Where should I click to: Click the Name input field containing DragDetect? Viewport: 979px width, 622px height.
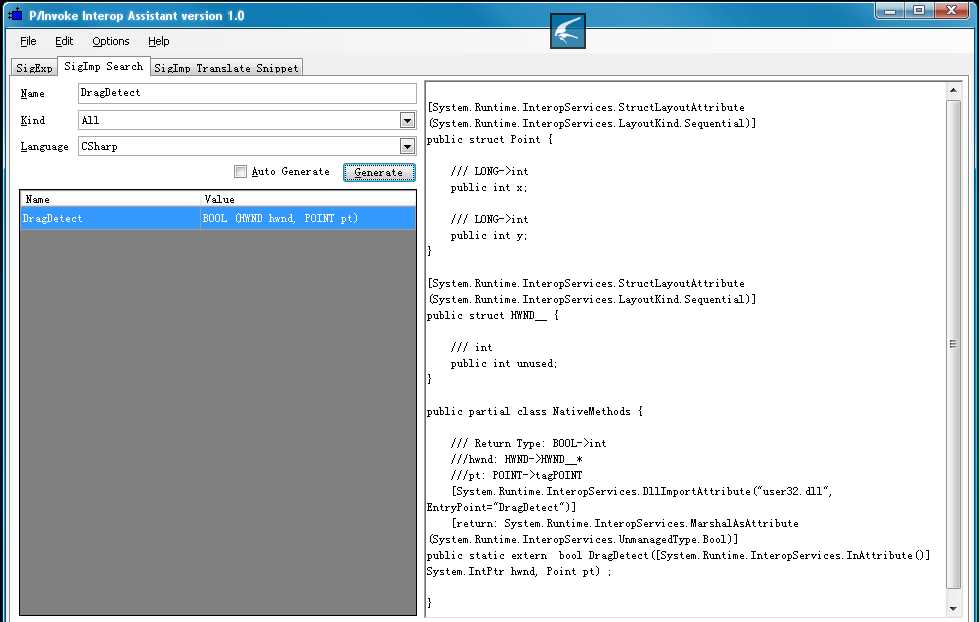[x=247, y=93]
